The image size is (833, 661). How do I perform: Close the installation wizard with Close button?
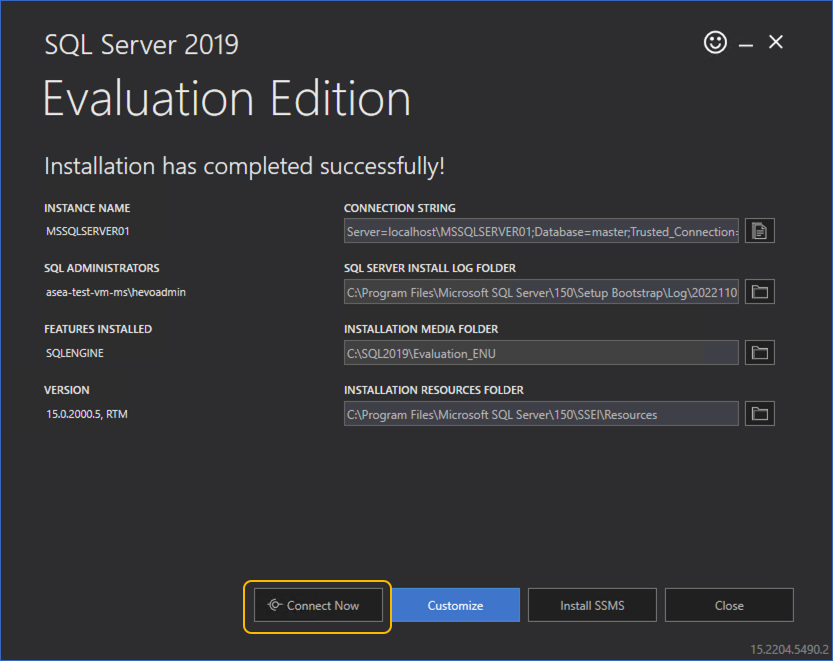pyautogui.click(x=729, y=605)
